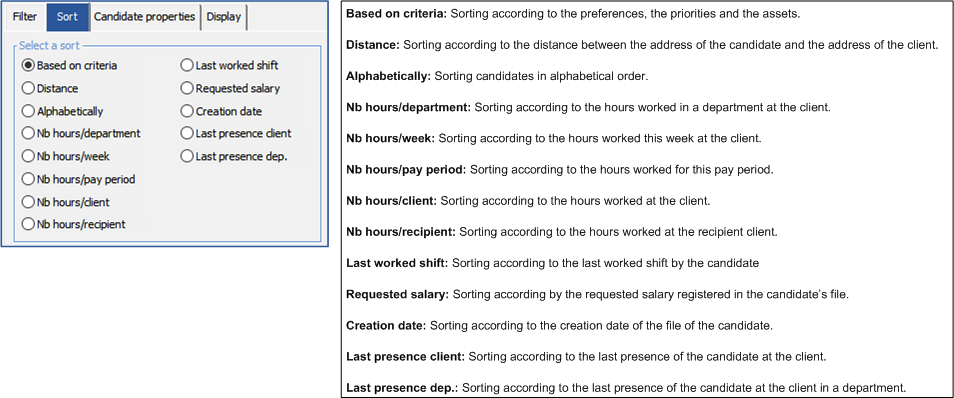Choose Nb hours/pay period option
Image resolution: width=954 pixels, height=398 pixels.
(x=78, y=180)
